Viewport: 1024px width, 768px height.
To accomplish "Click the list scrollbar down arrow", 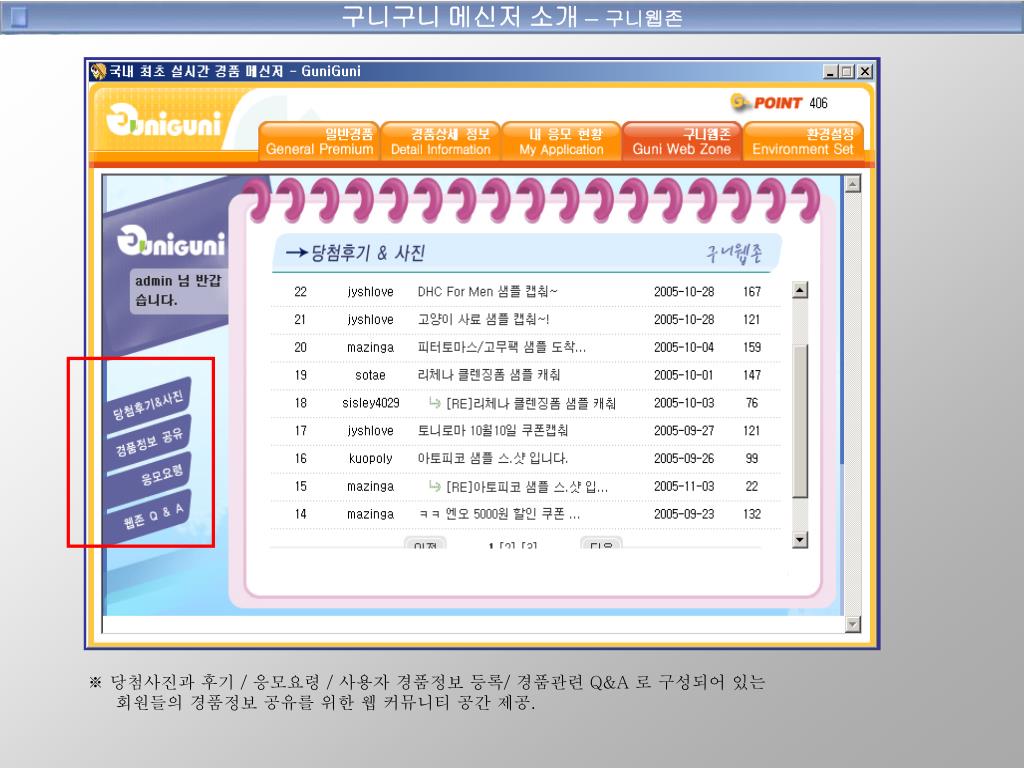I will coord(800,539).
